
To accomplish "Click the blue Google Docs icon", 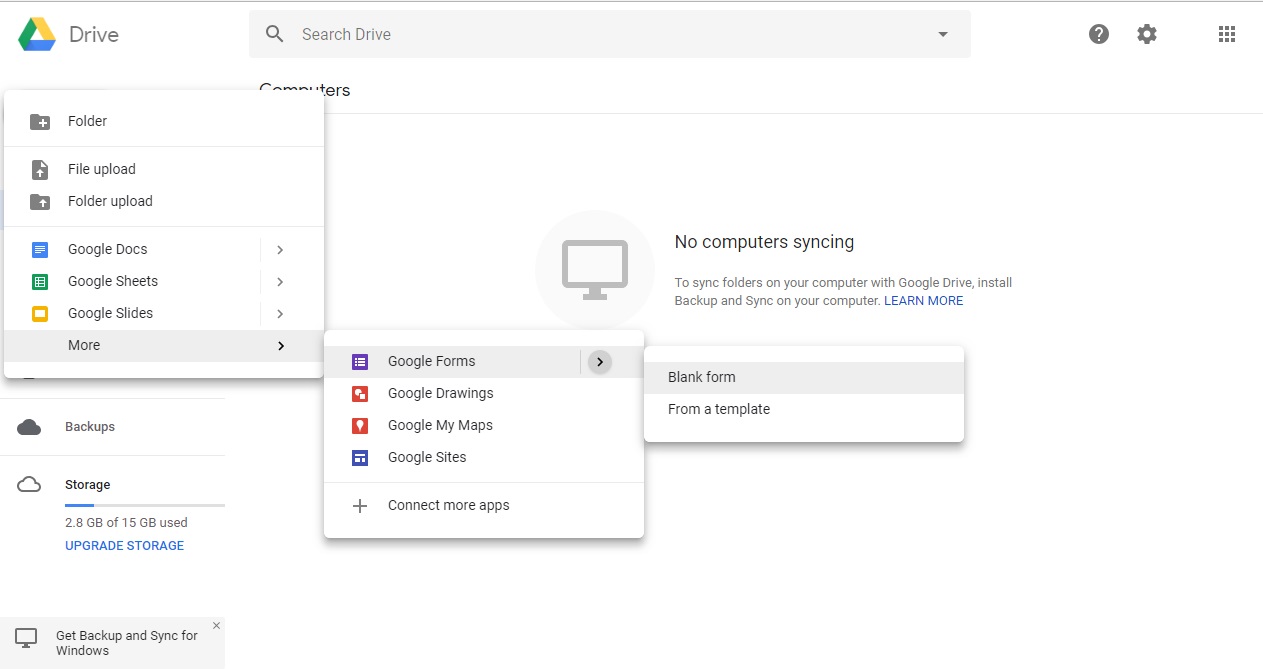I will 40,249.
